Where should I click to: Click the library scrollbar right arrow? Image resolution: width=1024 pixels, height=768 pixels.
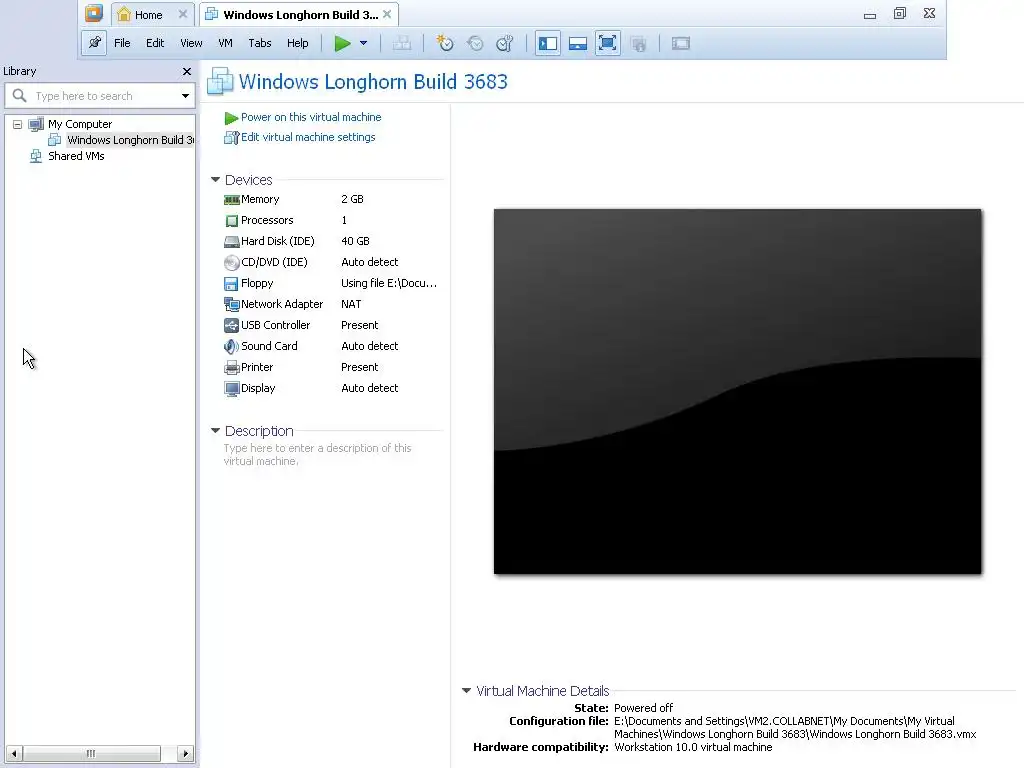coord(185,754)
